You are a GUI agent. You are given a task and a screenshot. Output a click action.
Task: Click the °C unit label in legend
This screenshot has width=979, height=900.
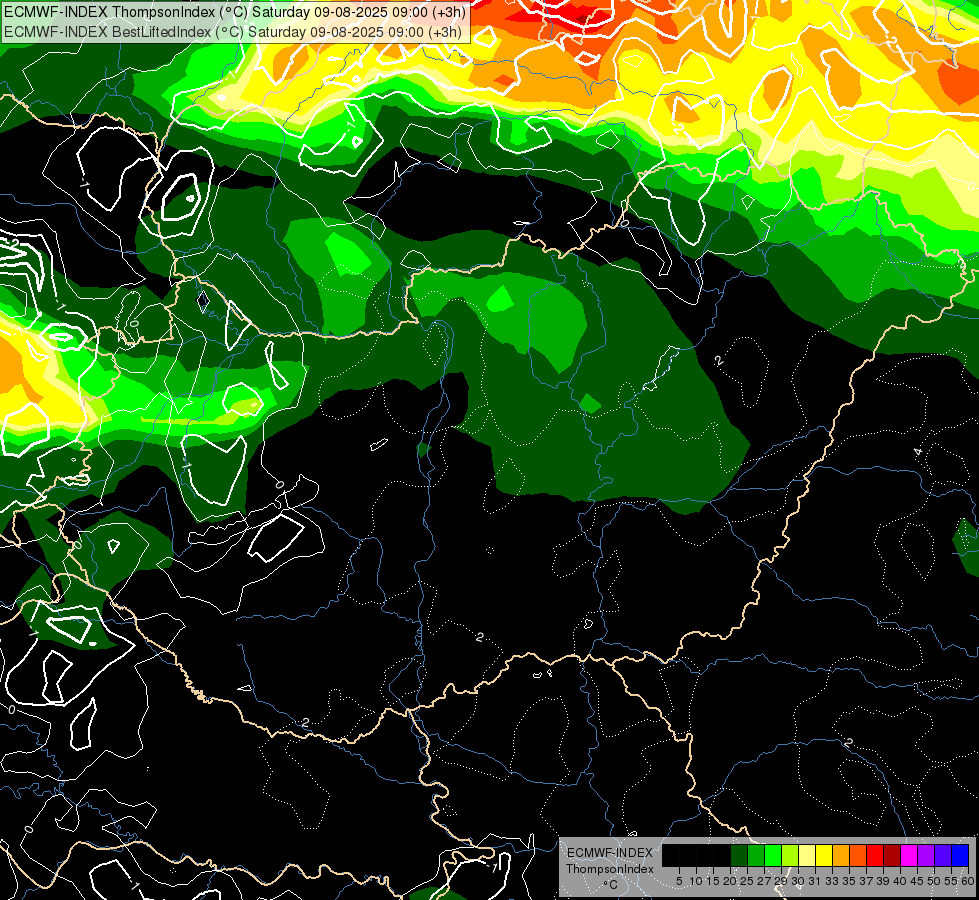click(610, 884)
